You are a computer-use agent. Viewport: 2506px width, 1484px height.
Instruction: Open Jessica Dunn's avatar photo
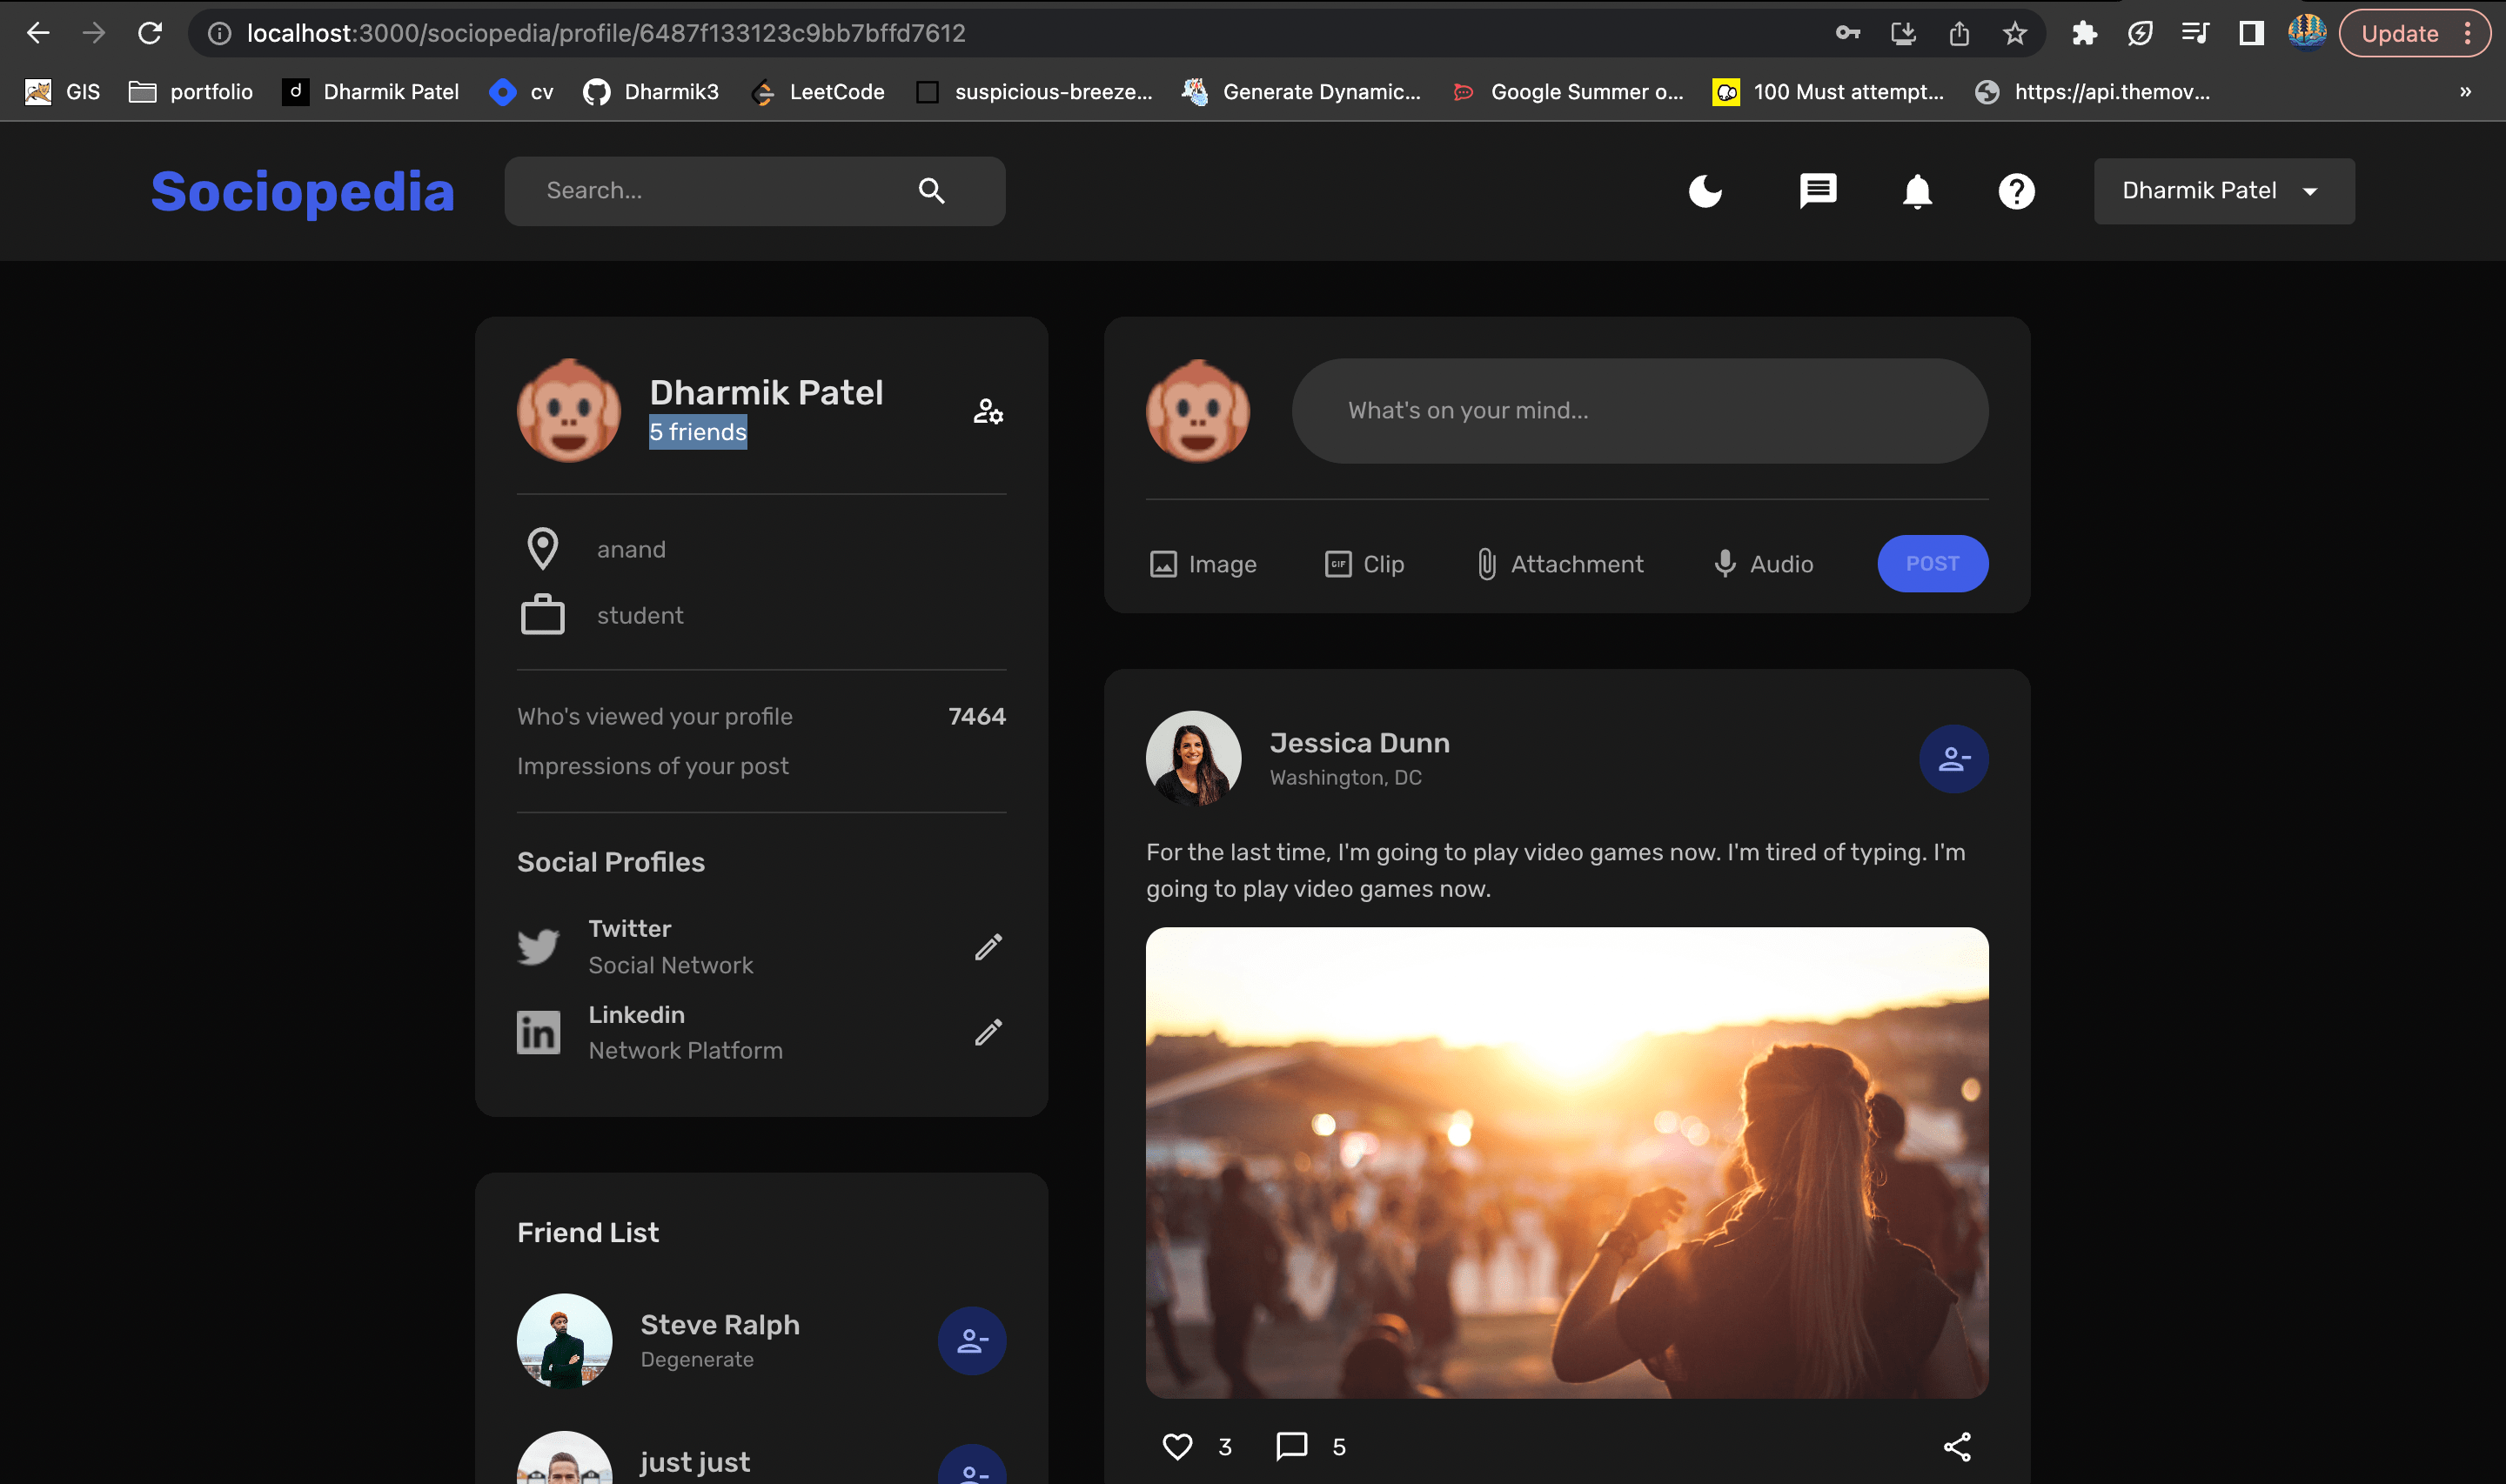click(1193, 759)
